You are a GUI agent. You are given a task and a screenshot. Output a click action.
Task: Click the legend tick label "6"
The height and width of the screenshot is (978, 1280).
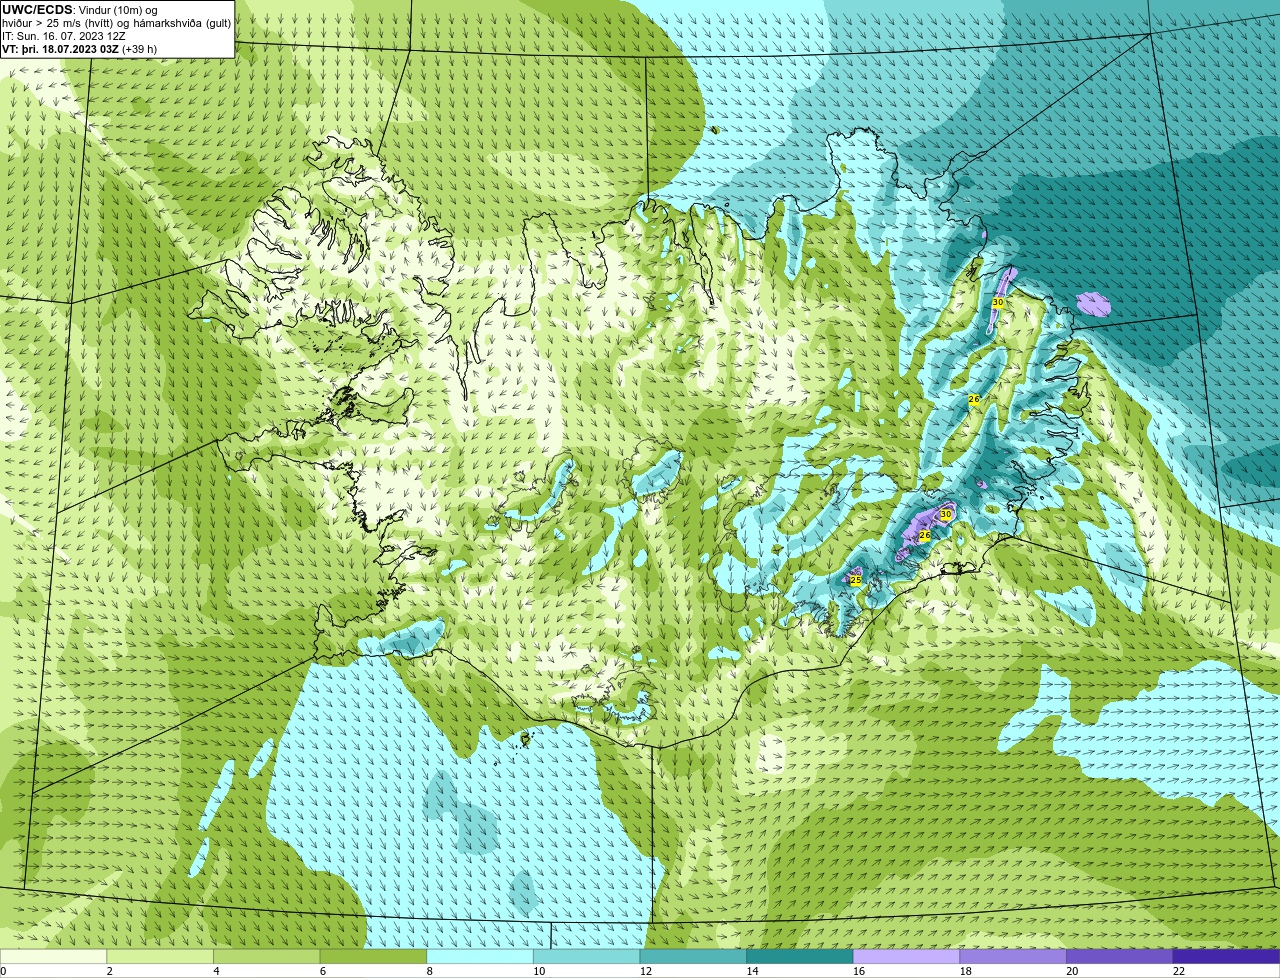[323, 971]
